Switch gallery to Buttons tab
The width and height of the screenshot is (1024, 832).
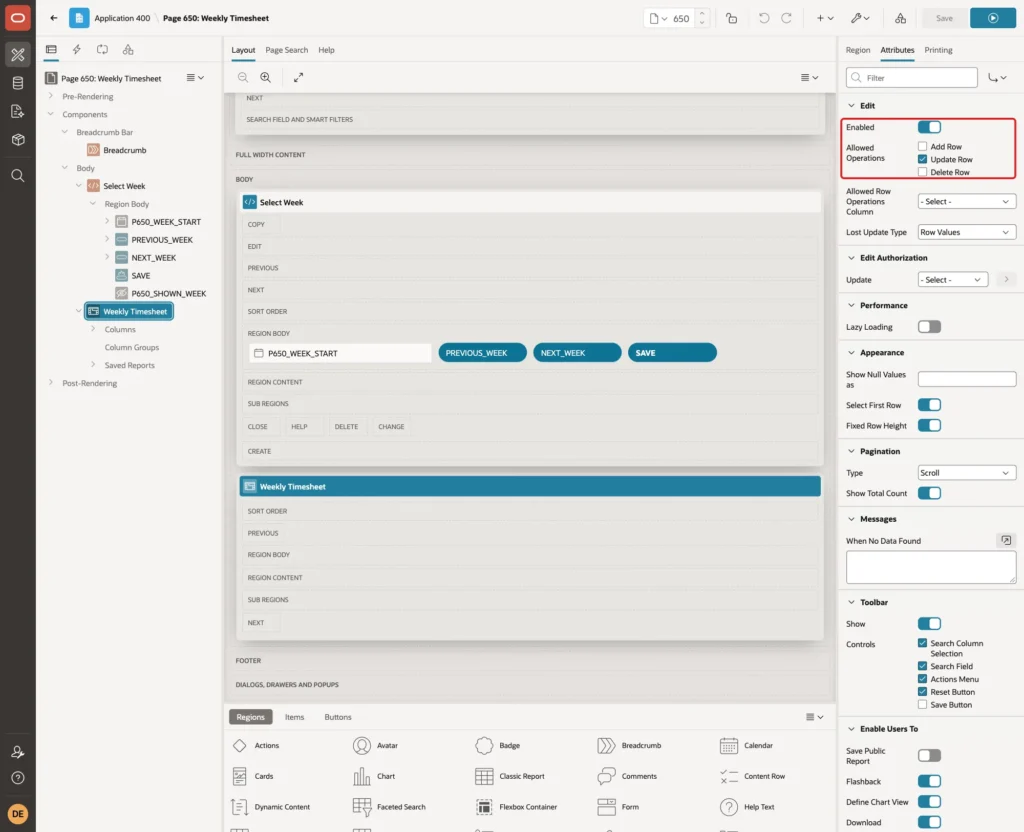(x=338, y=717)
